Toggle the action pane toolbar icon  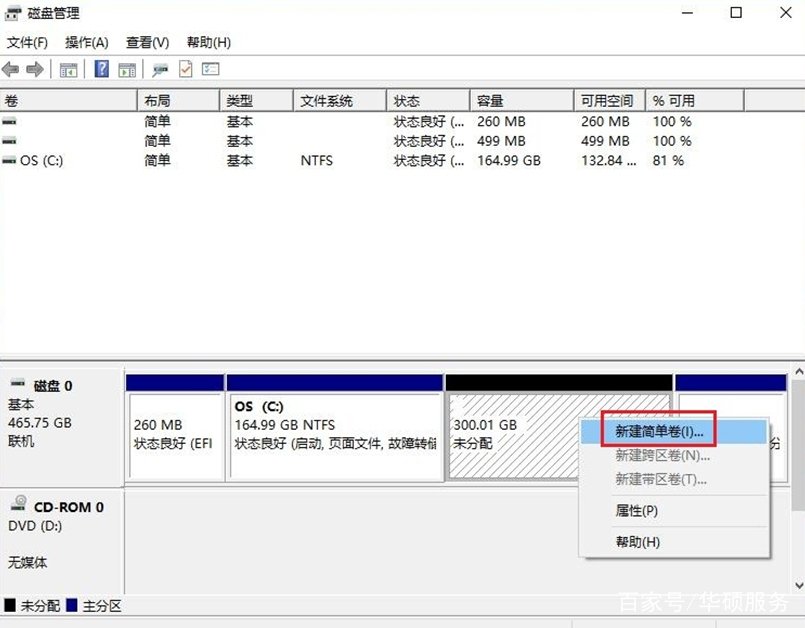point(127,68)
